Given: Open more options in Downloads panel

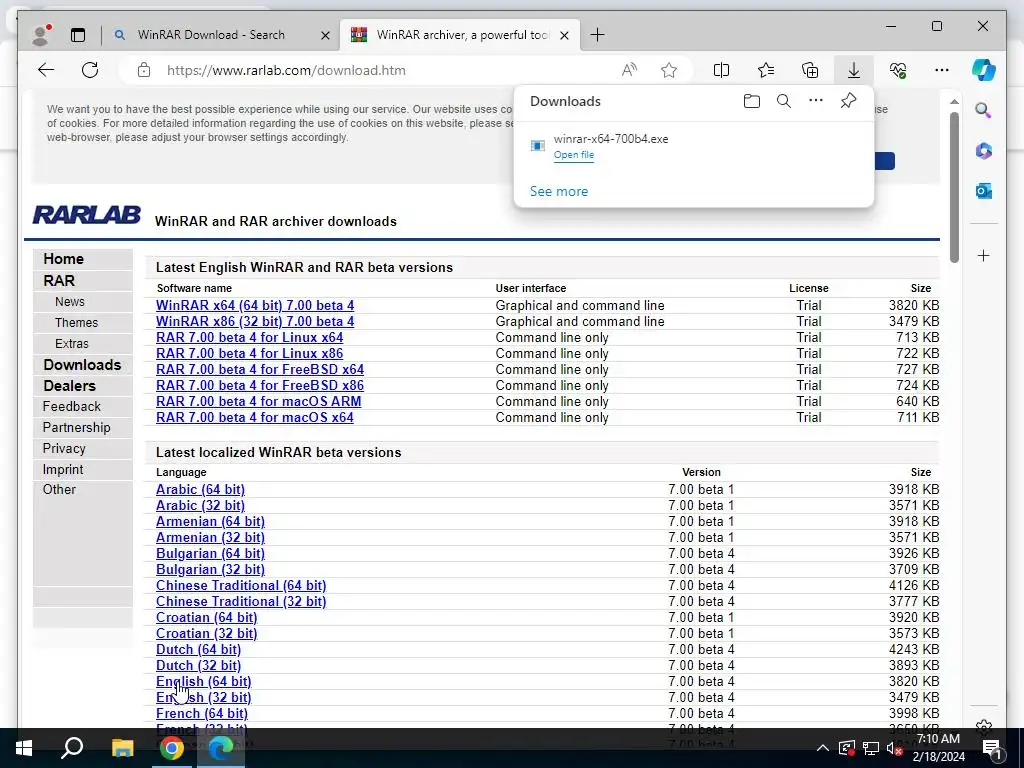Looking at the screenshot, I should pos(816,101).
